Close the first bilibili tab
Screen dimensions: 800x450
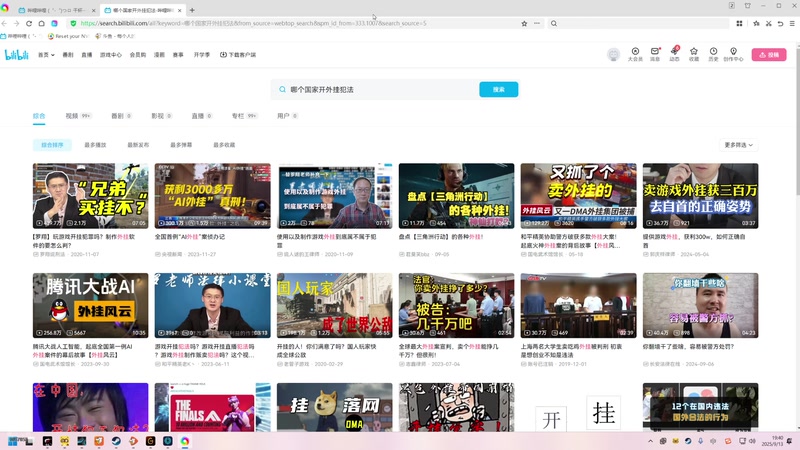(x=93, y=10)
